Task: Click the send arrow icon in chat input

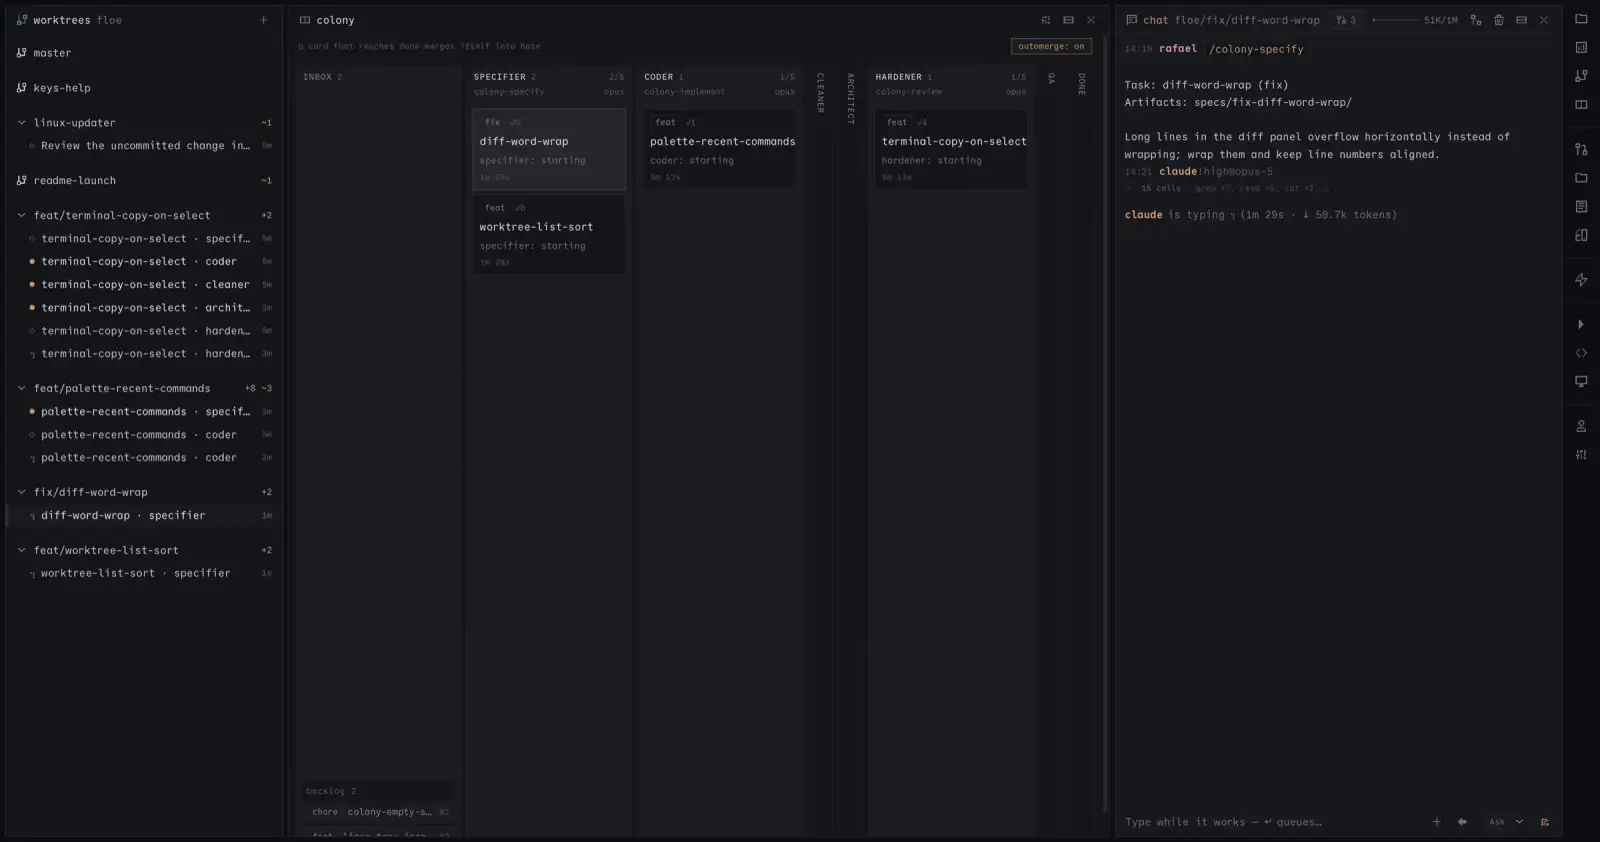Action: [x=1462, y=822]
